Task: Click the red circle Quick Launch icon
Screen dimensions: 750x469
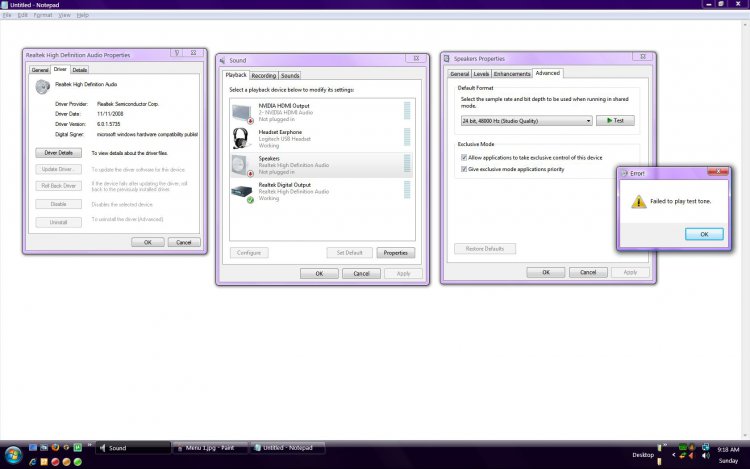Action: 55,462
